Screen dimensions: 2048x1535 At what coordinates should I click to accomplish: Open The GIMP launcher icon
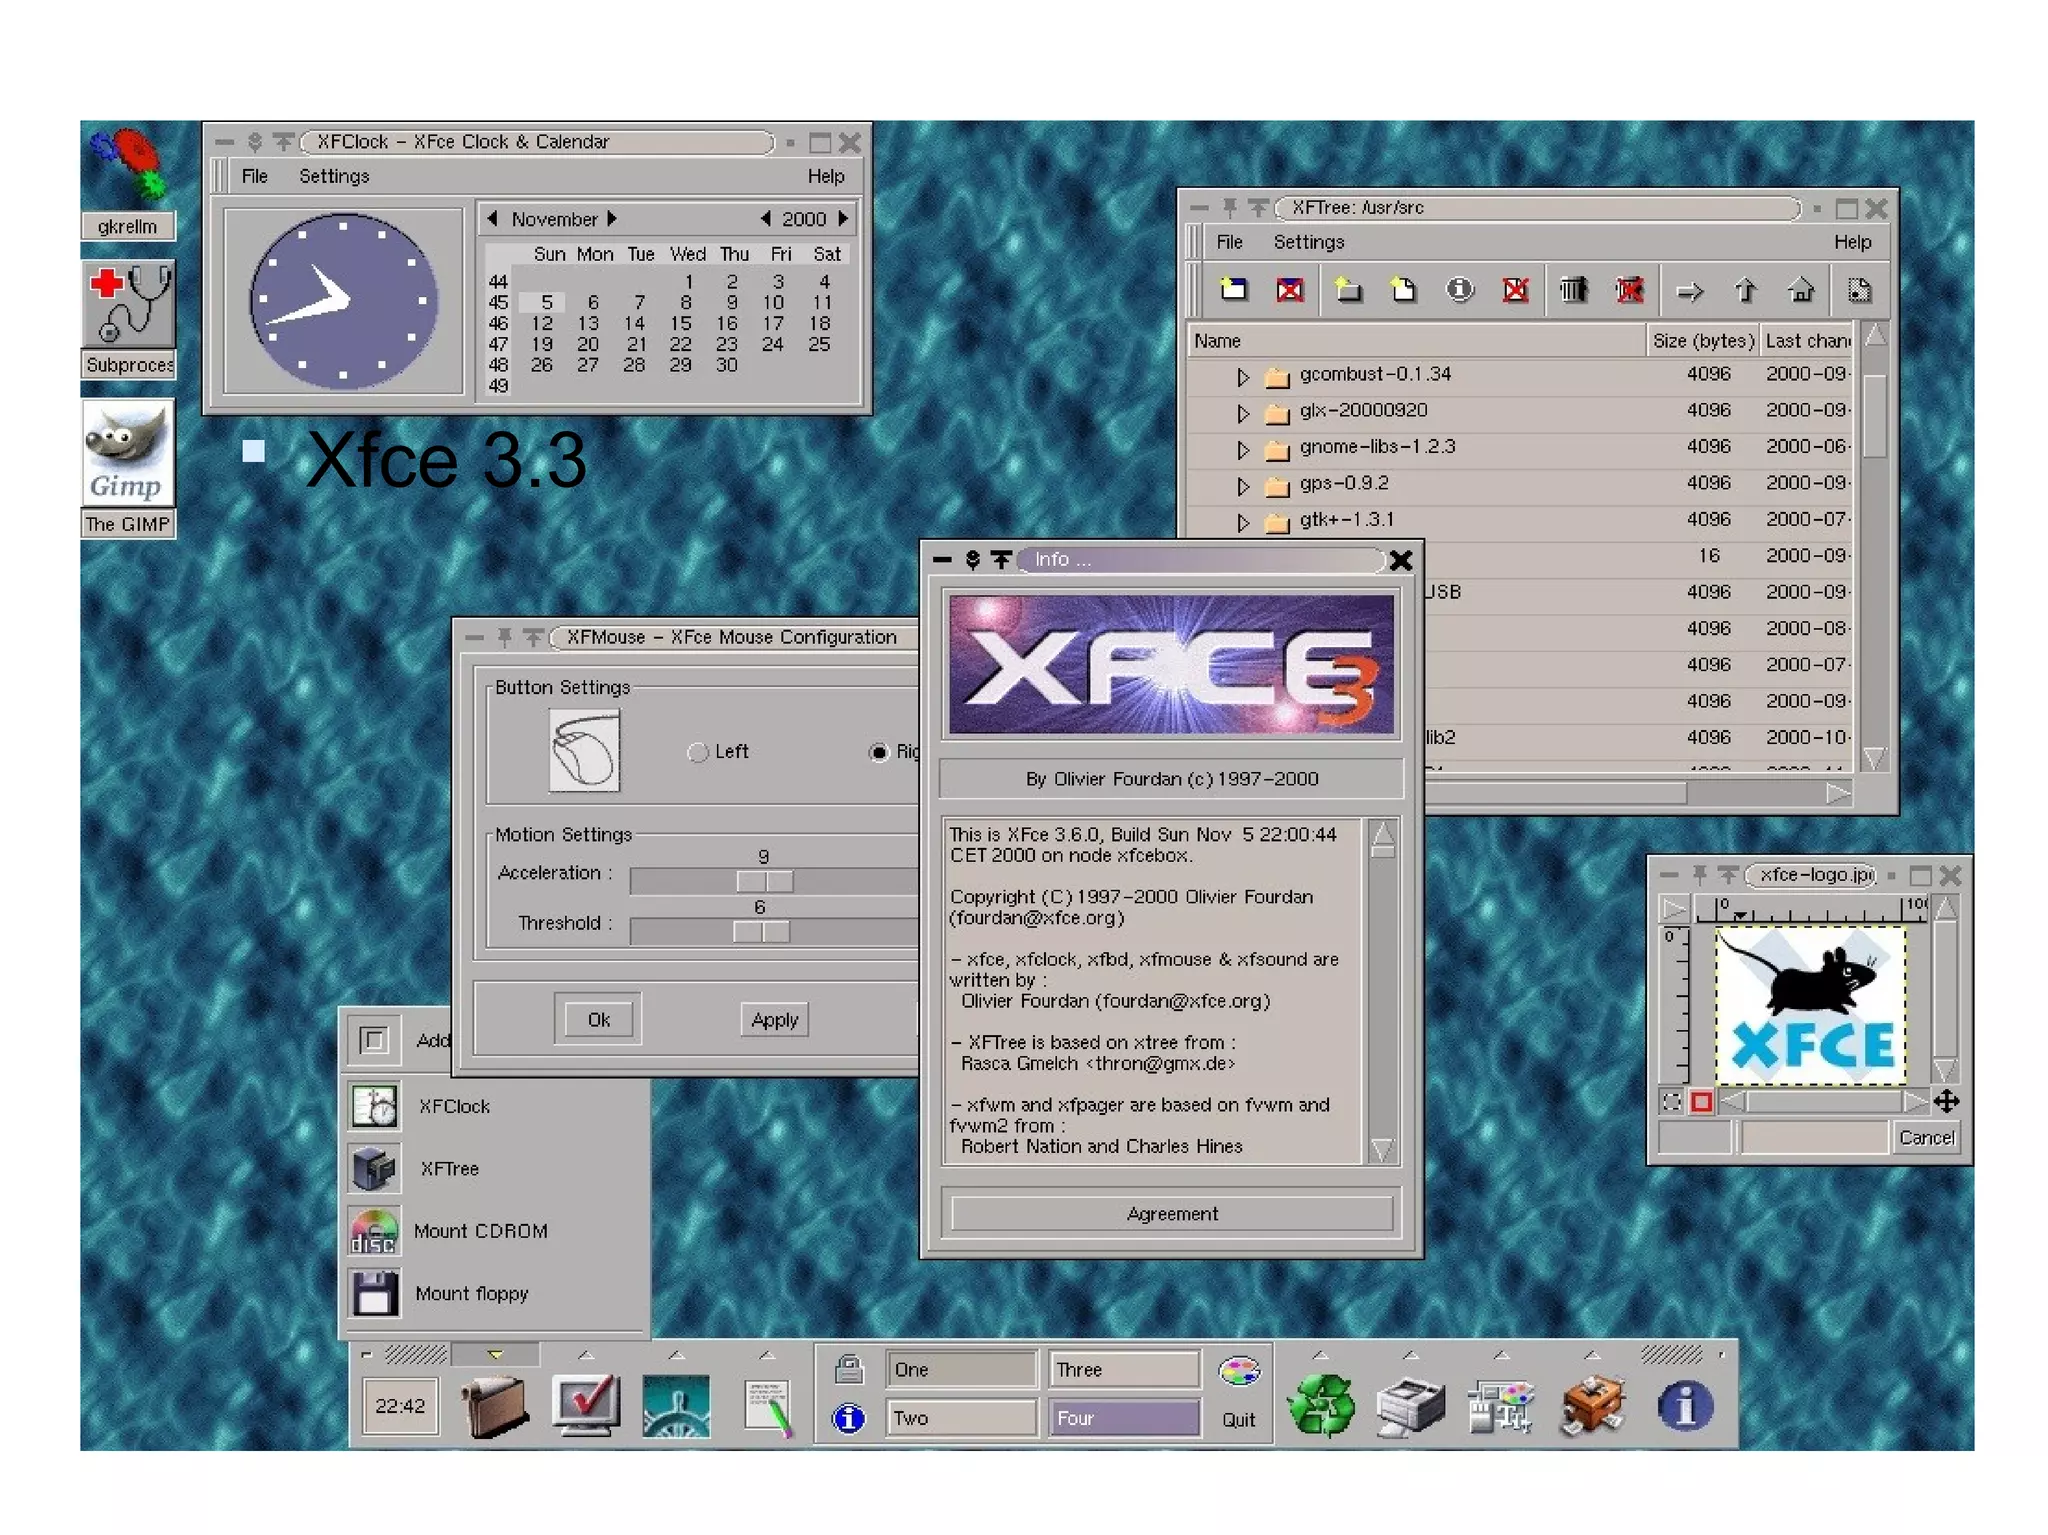(128, 452)
